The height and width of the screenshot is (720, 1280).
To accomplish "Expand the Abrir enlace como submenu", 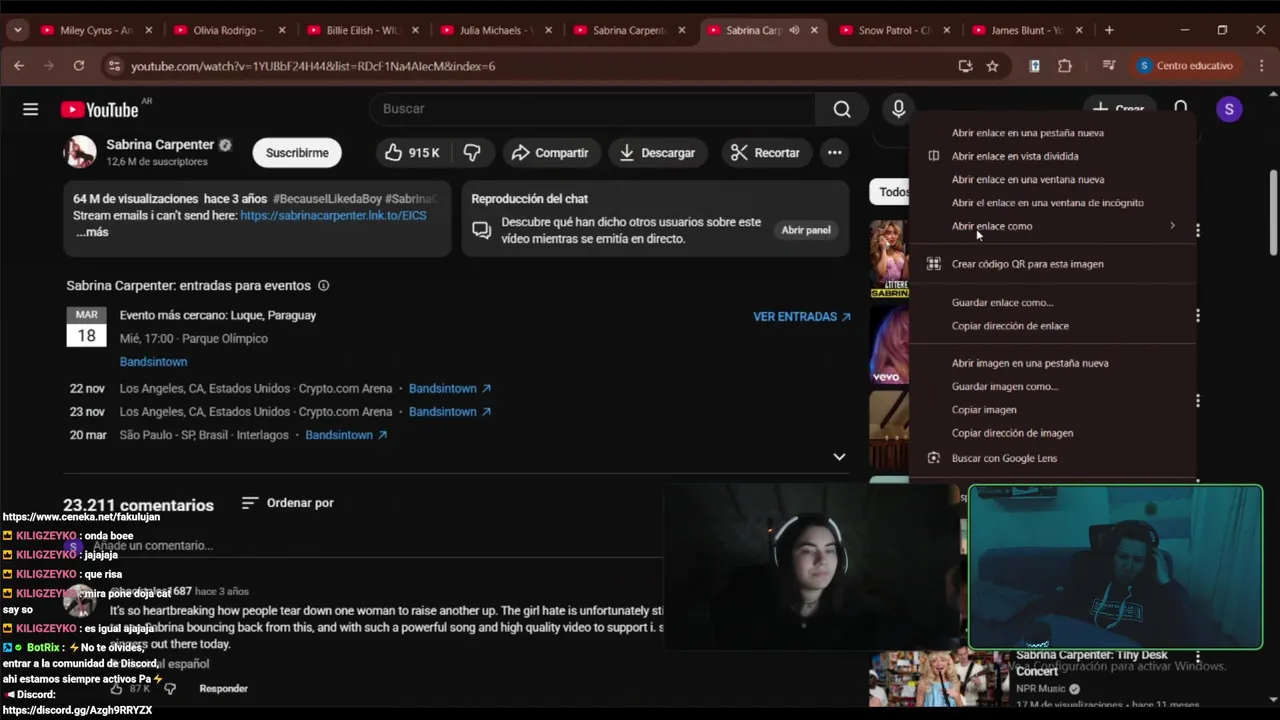I will point(1052,226).
